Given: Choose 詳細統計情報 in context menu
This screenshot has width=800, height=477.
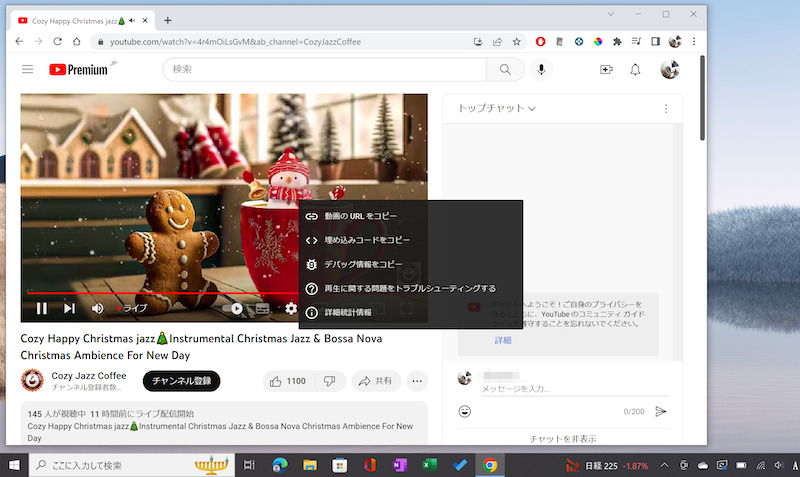Looking at the screenshot, I should click(347, 313).
